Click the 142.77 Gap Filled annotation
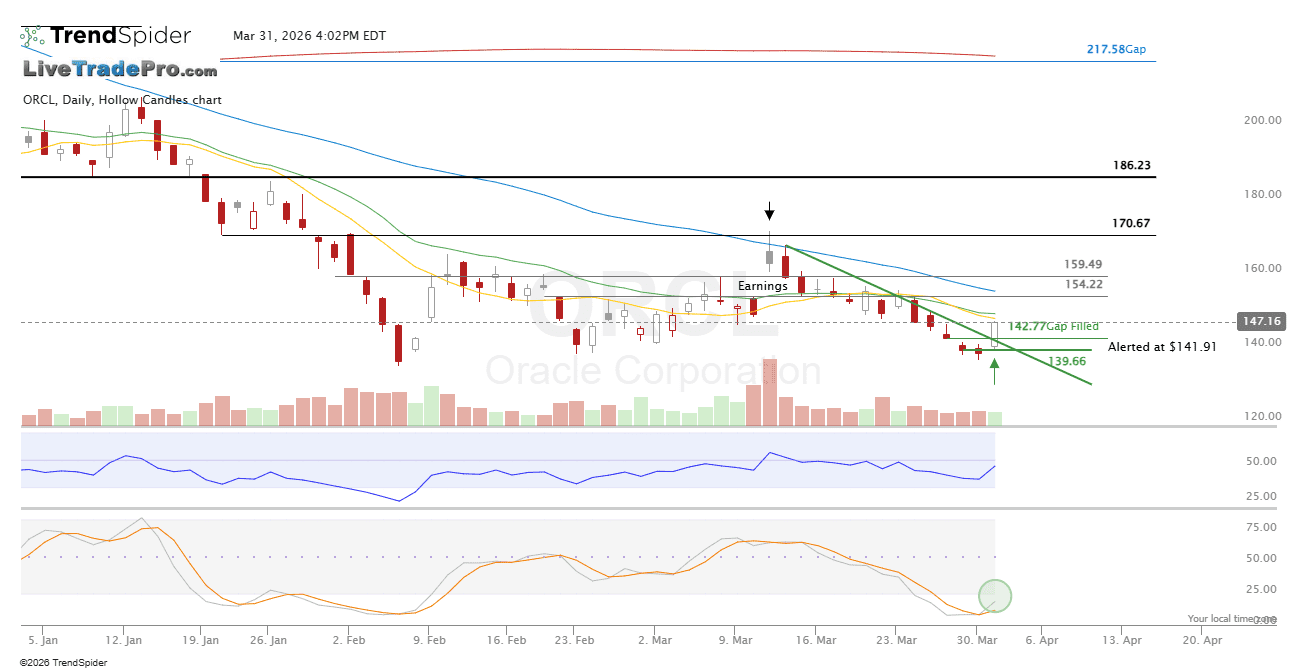 point(1053,326)
